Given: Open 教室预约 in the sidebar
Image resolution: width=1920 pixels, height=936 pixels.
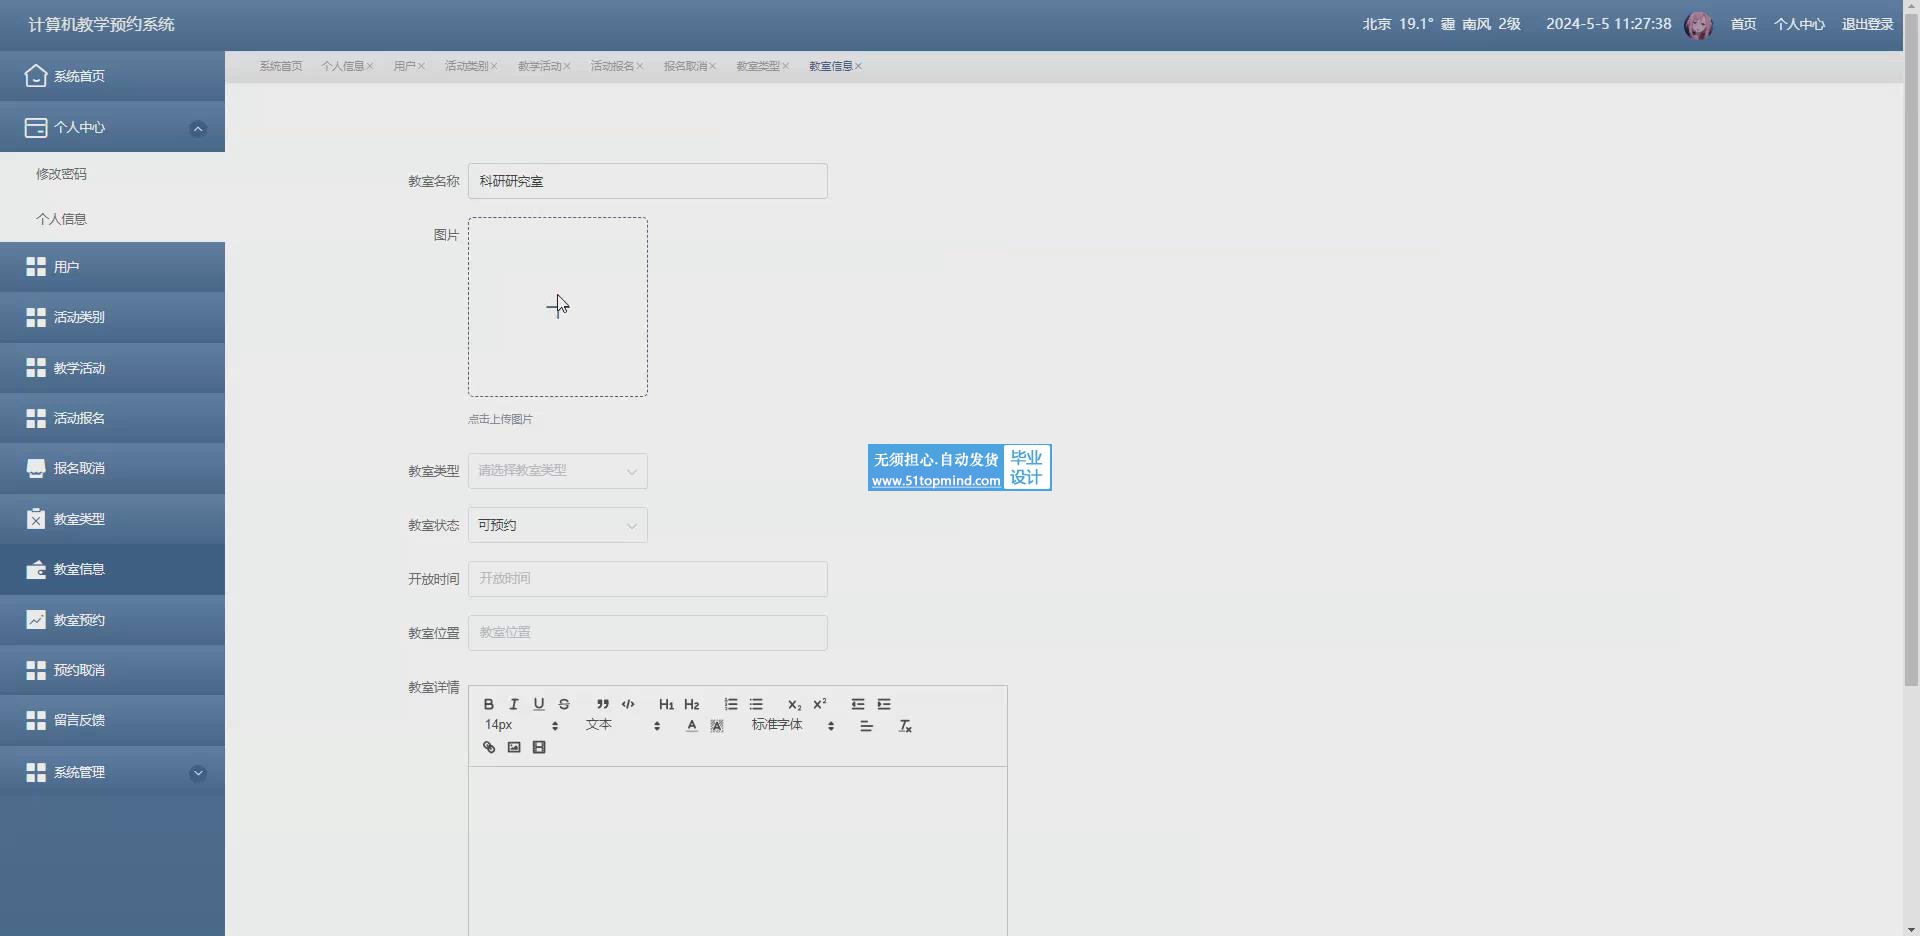Looking at the screenshot, I should coord(112,620).
